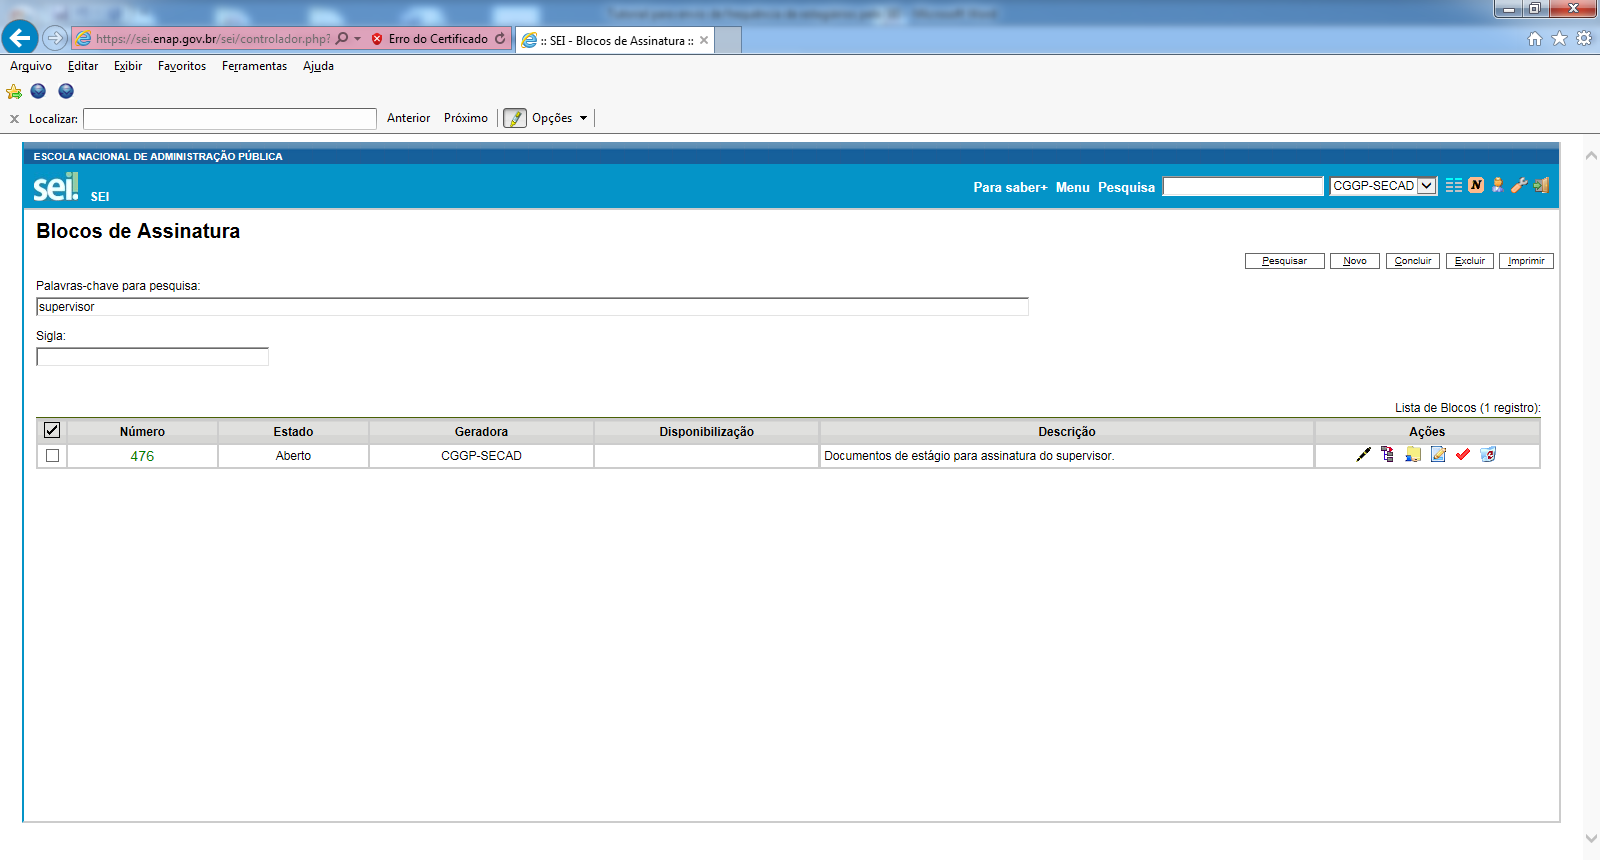The height and width of the screenshot is (860, 1600).
Task: Open the Ferramentas menu
Action: [254, 66]
